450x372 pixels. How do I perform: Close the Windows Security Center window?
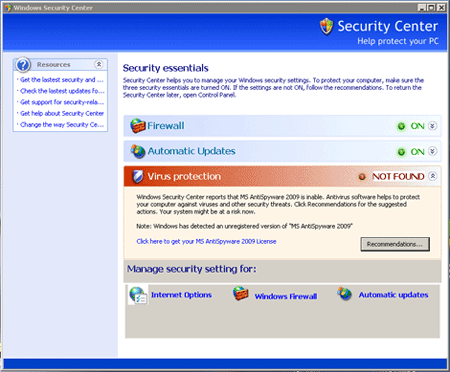(441, 7)
